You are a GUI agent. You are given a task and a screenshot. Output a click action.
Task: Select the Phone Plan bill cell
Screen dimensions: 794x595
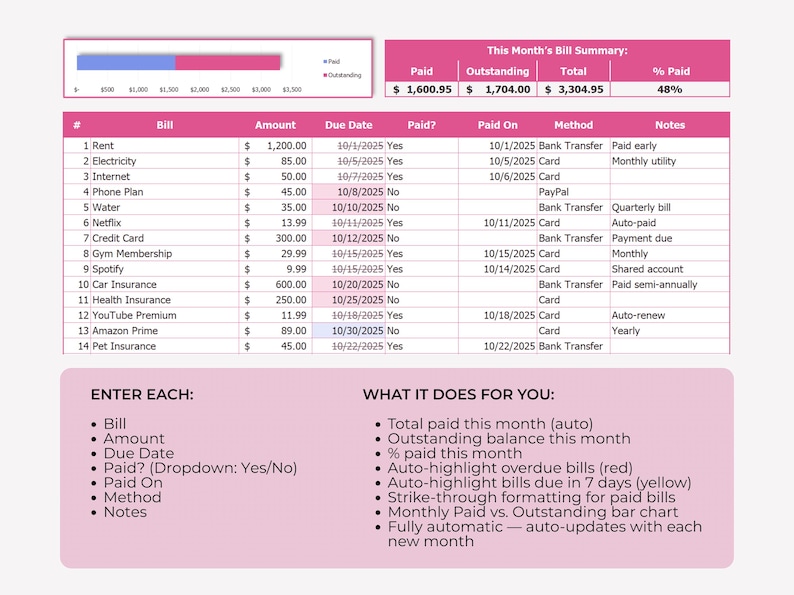coord(165,192)
